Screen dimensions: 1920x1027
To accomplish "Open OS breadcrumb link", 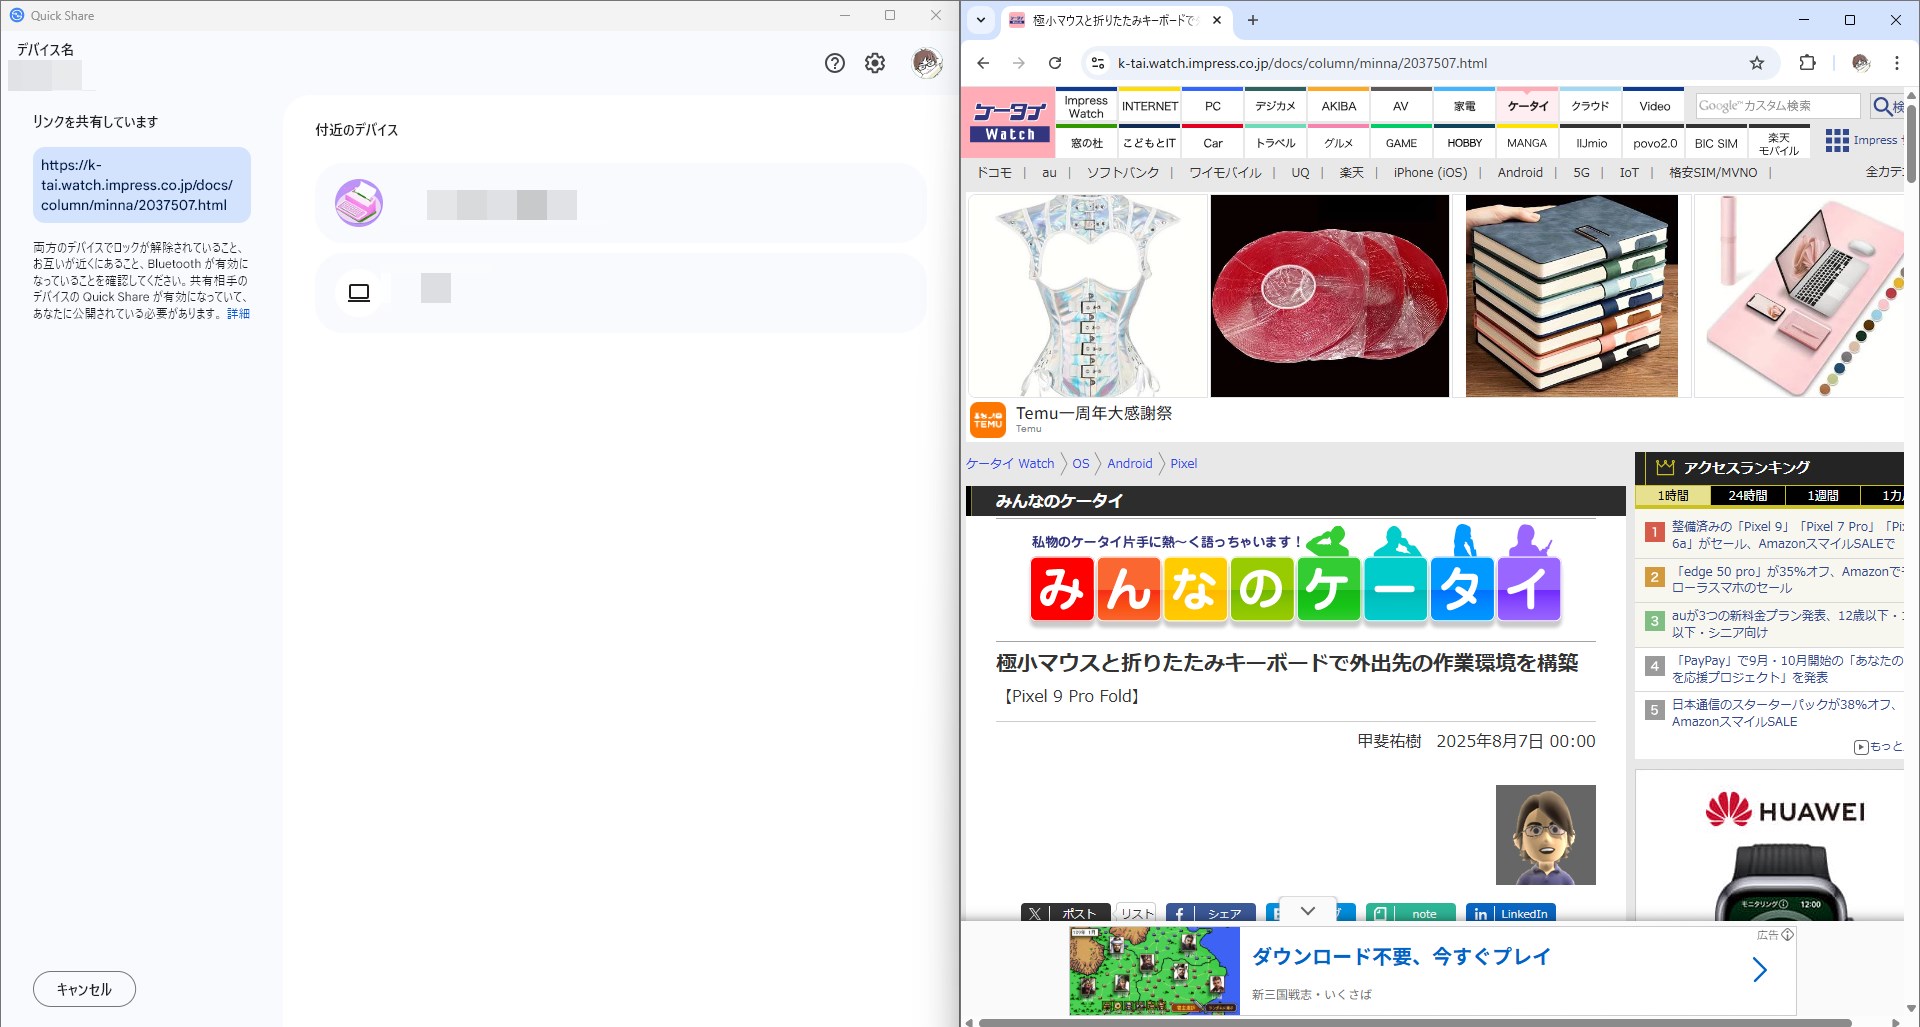I will tap(1081, 464).
